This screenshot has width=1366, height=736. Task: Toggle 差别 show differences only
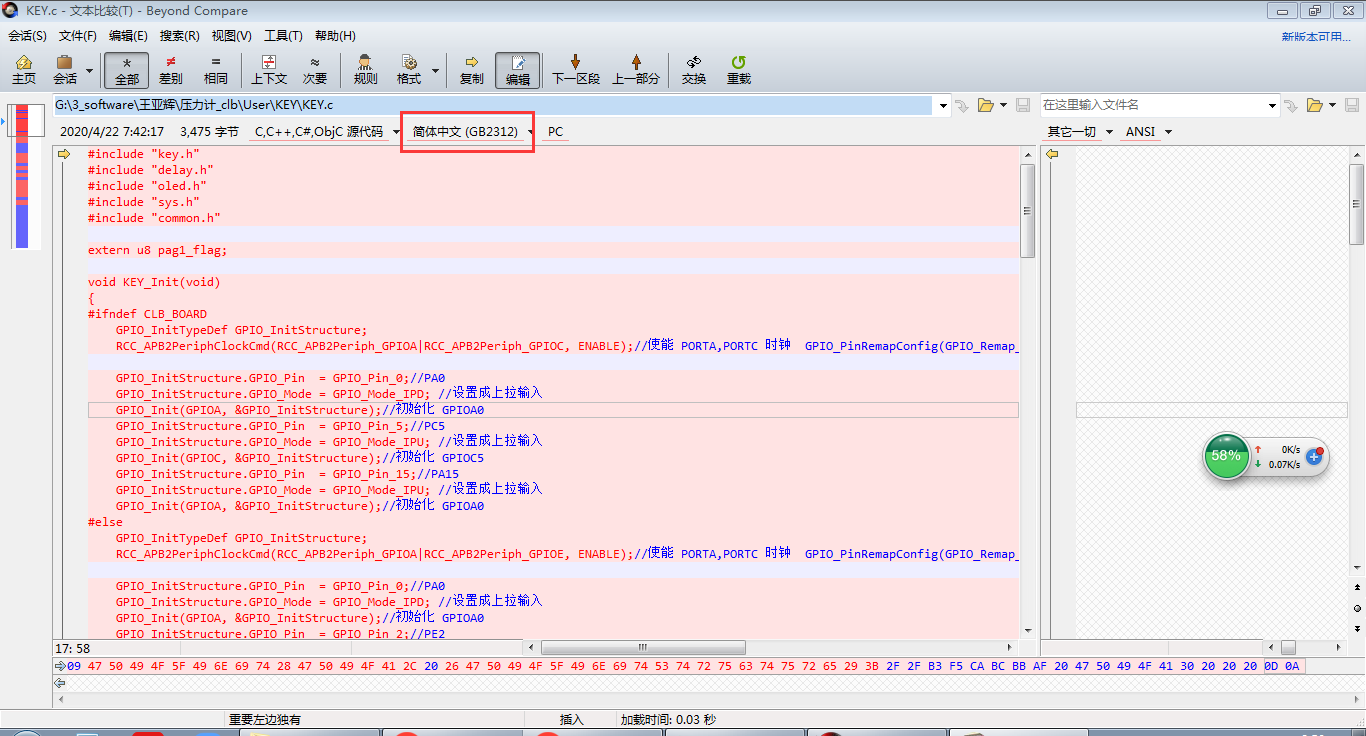[x=171, y=70]
